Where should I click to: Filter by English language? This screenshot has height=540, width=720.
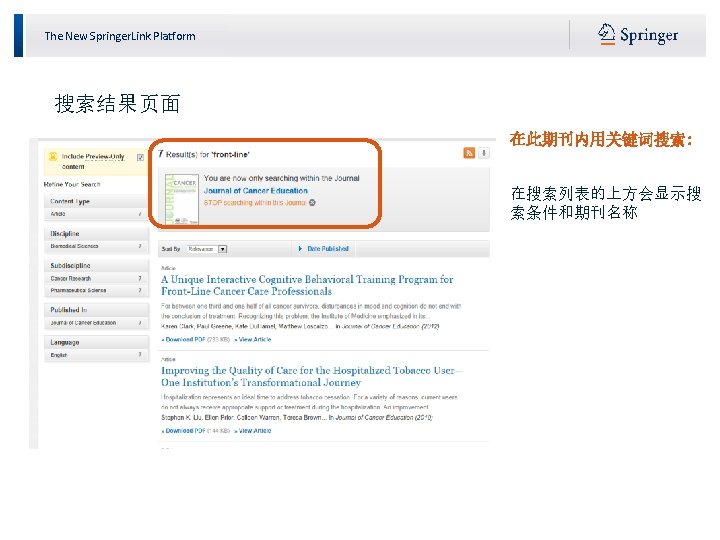pyautogui.click(x=96, y=355)
